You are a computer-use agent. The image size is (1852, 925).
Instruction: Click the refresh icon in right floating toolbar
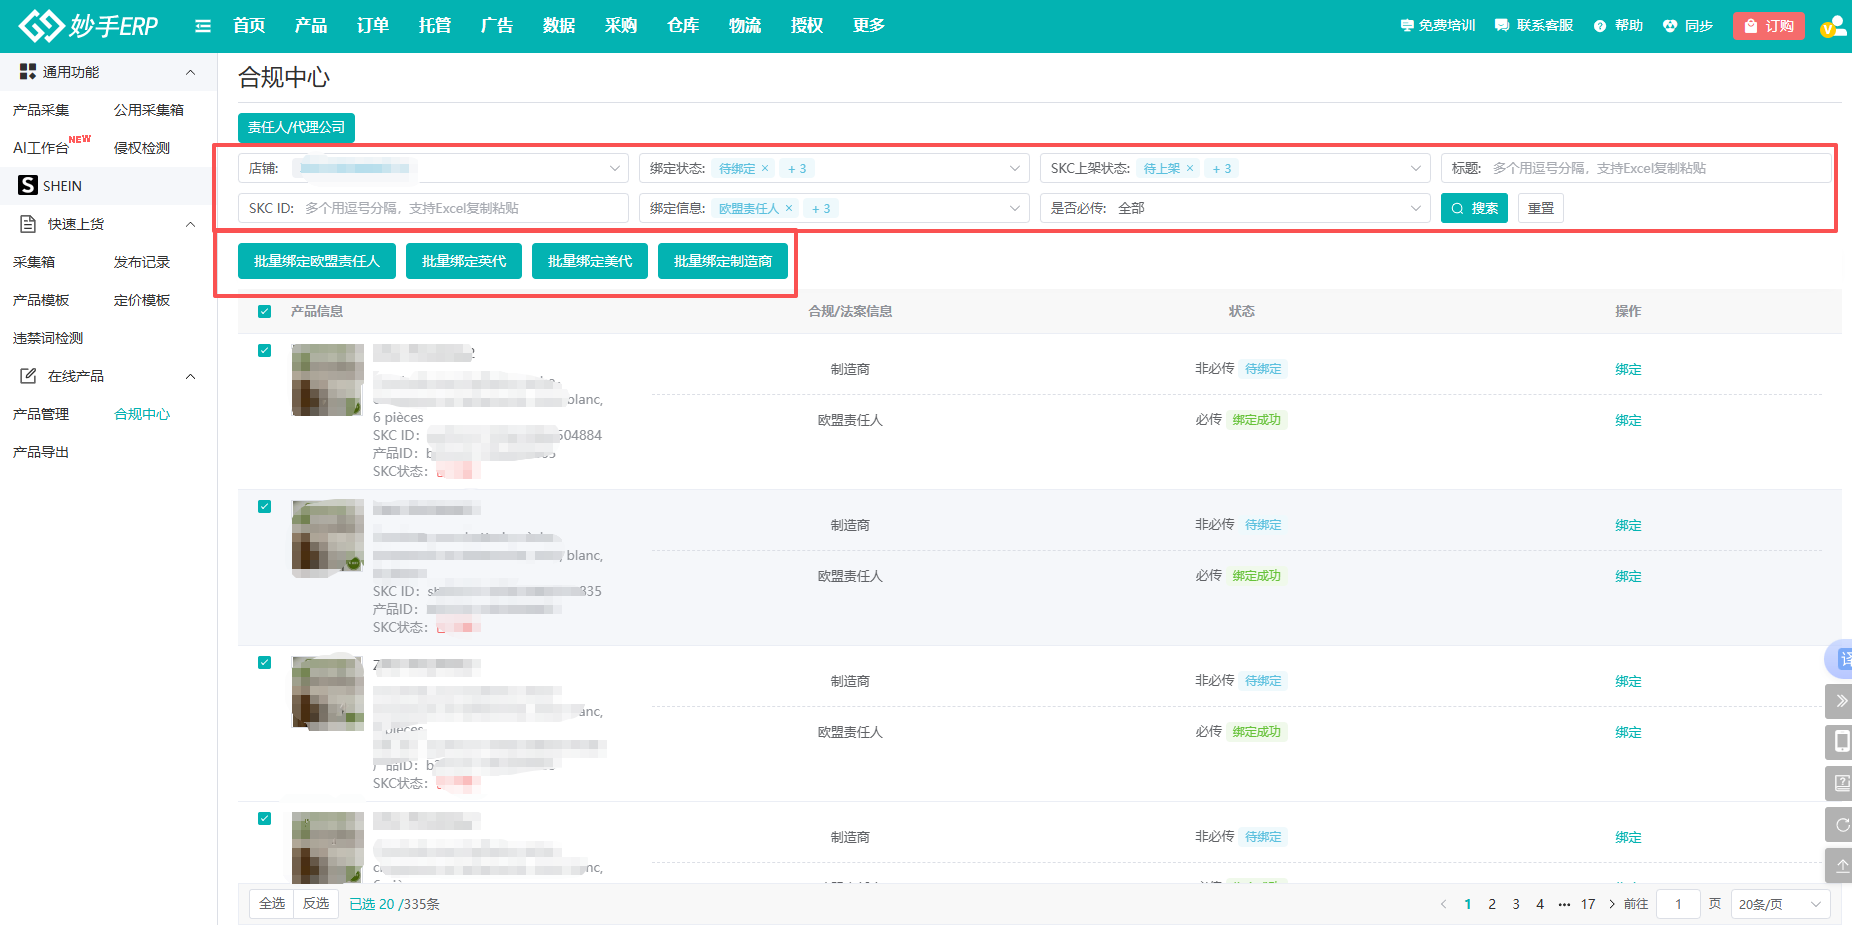pos(1841,825)
